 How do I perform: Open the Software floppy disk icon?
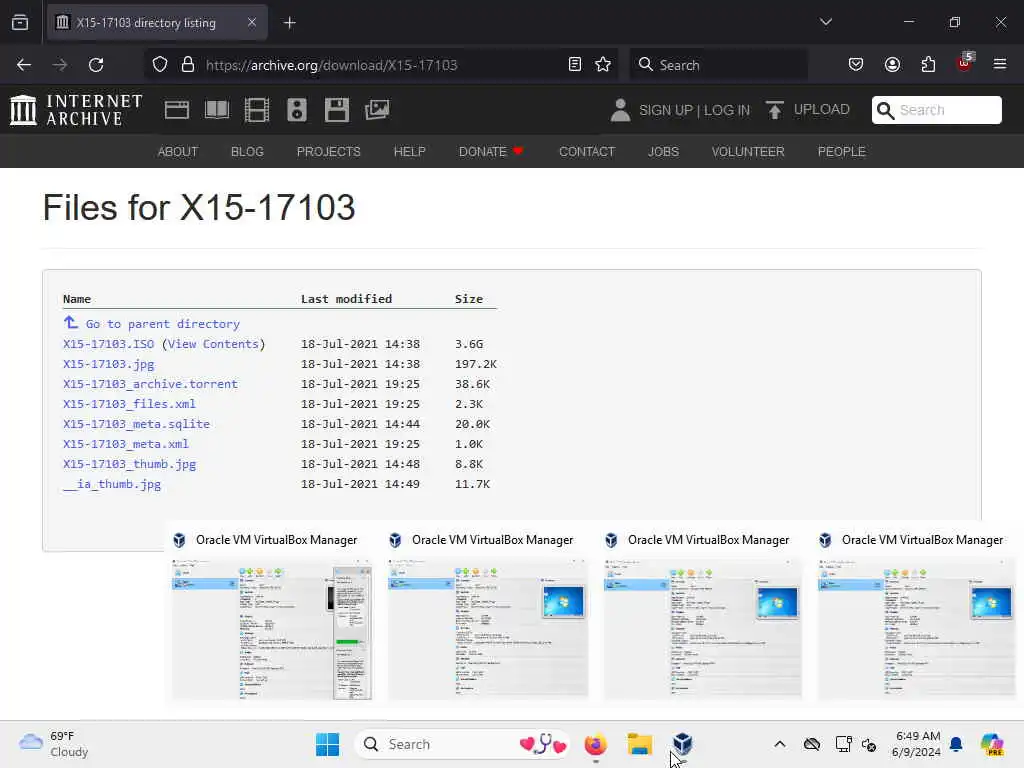point(337,110)
